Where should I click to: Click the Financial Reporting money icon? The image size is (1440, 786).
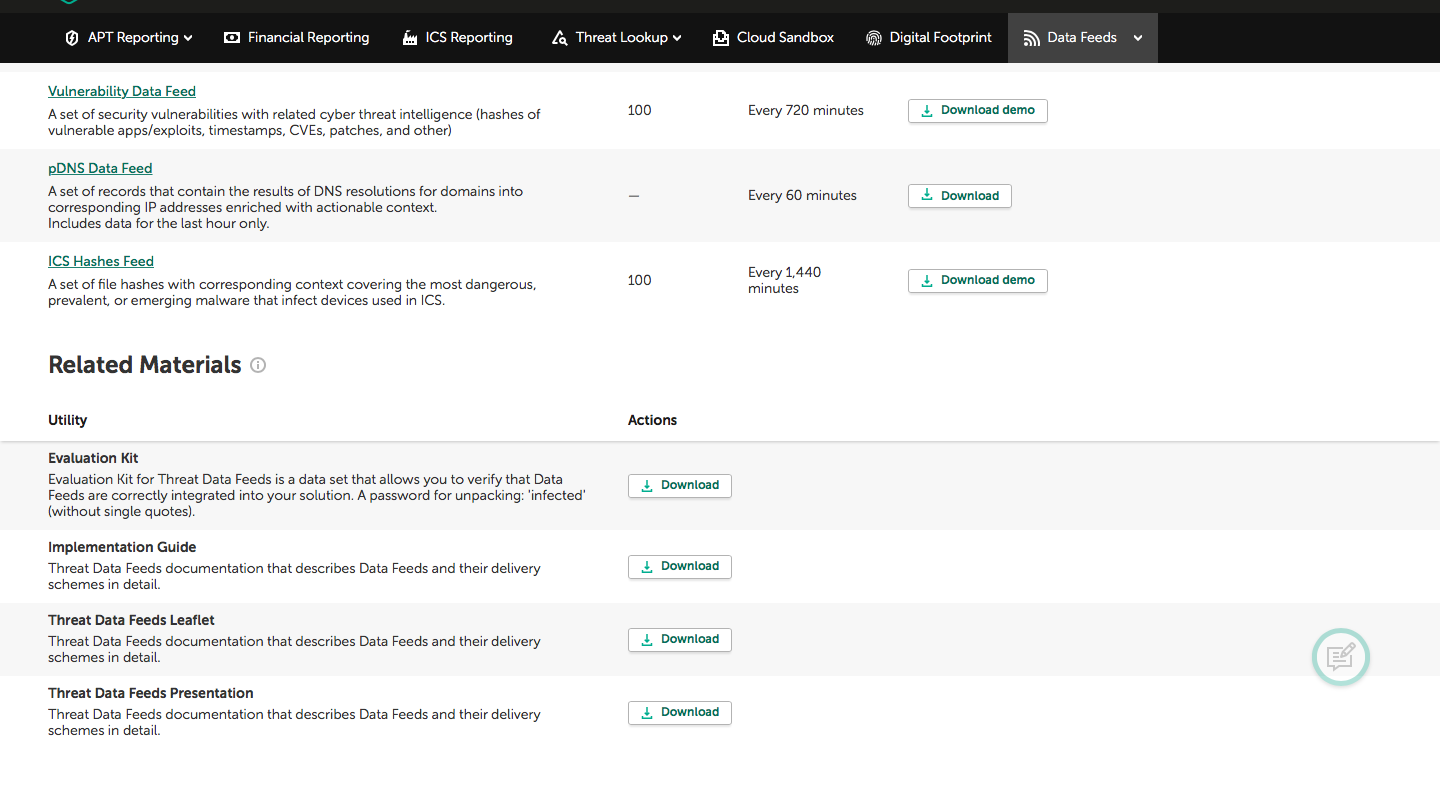(x=232, y=38)
